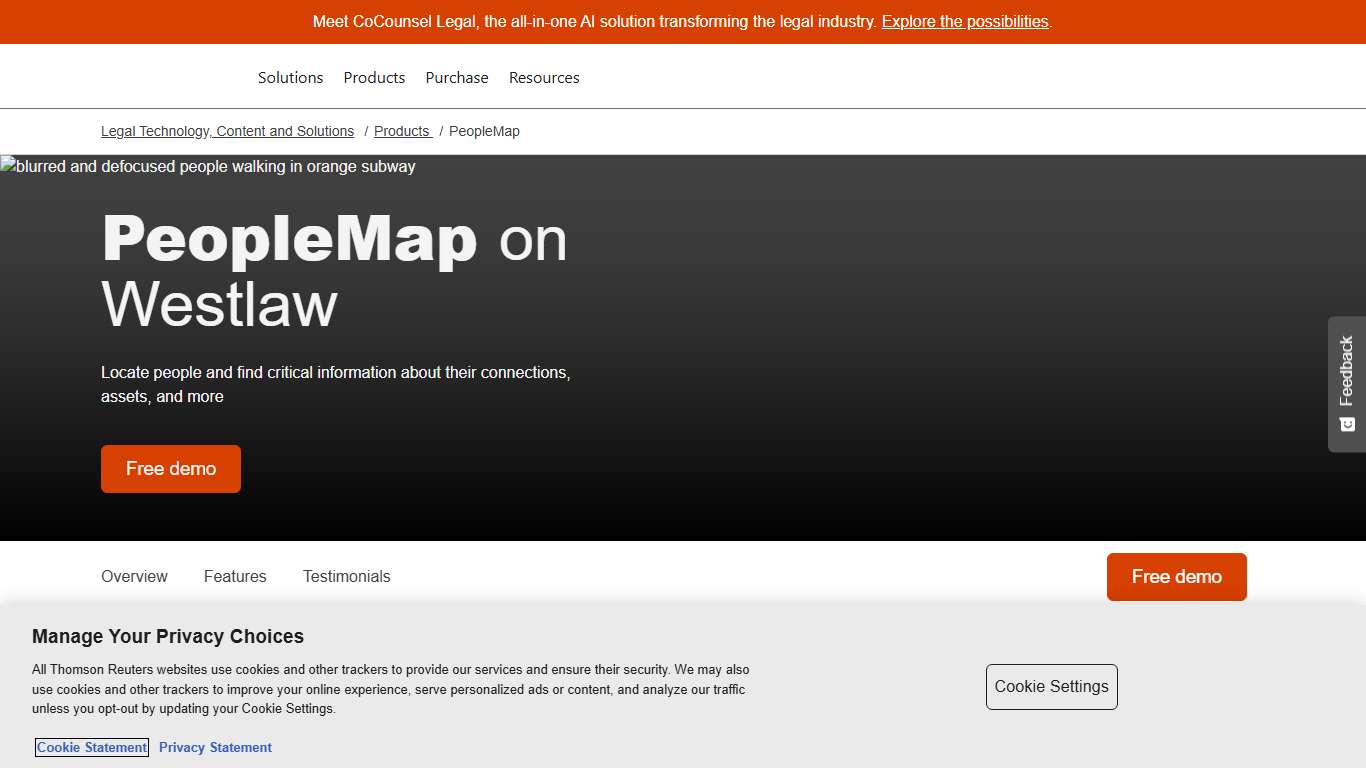Open the Purchase navigation menu
This screenshot has height=768, width=1366.
(456, 77)
